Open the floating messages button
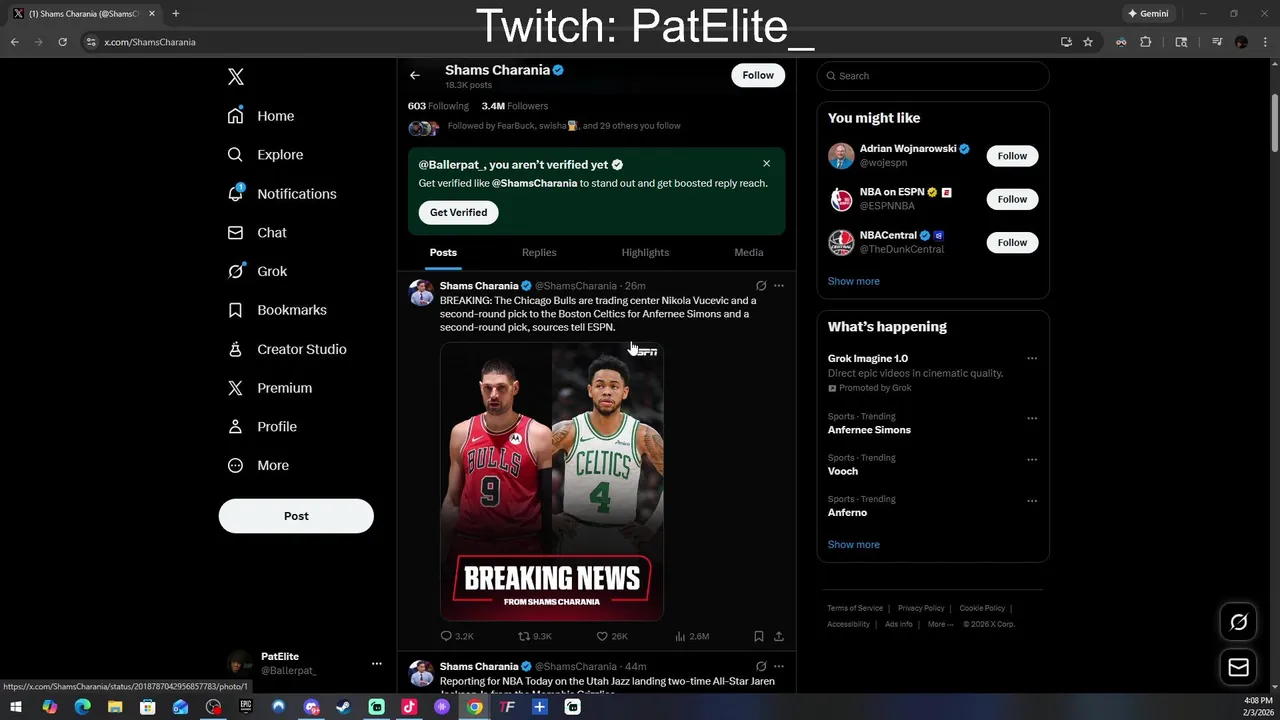The height and width of the screenshot is (720, 1280). tap(1239, 667)
